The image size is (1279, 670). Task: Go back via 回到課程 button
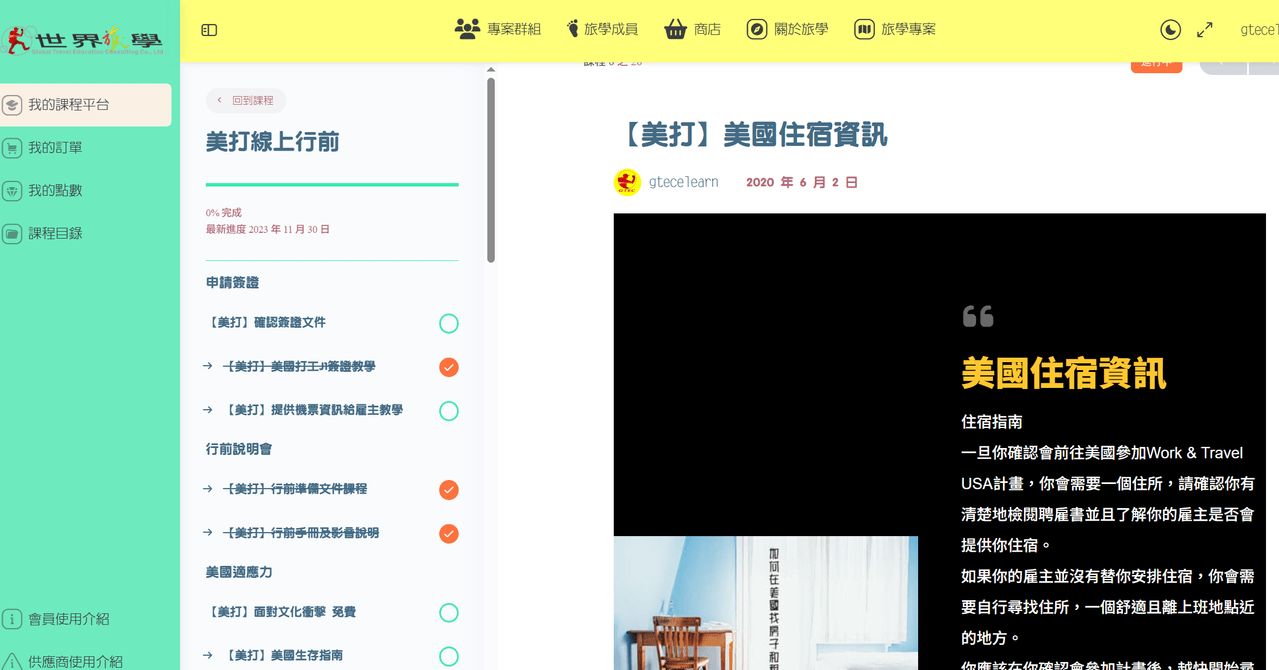[x=246, y=100]
